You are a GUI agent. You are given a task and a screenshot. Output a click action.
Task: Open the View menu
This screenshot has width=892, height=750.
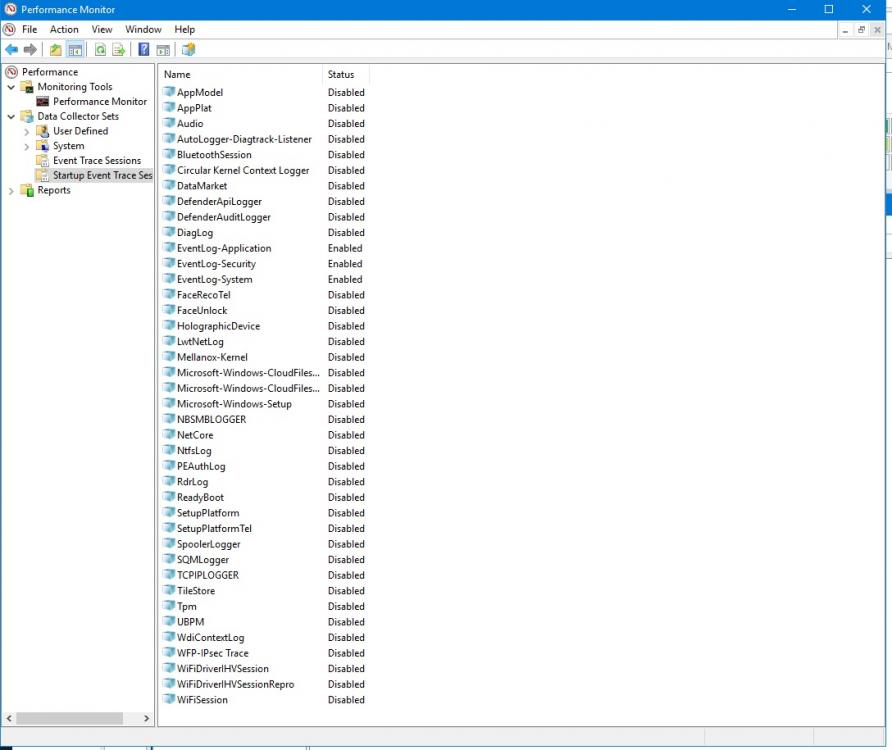click(x=102, y=30)
